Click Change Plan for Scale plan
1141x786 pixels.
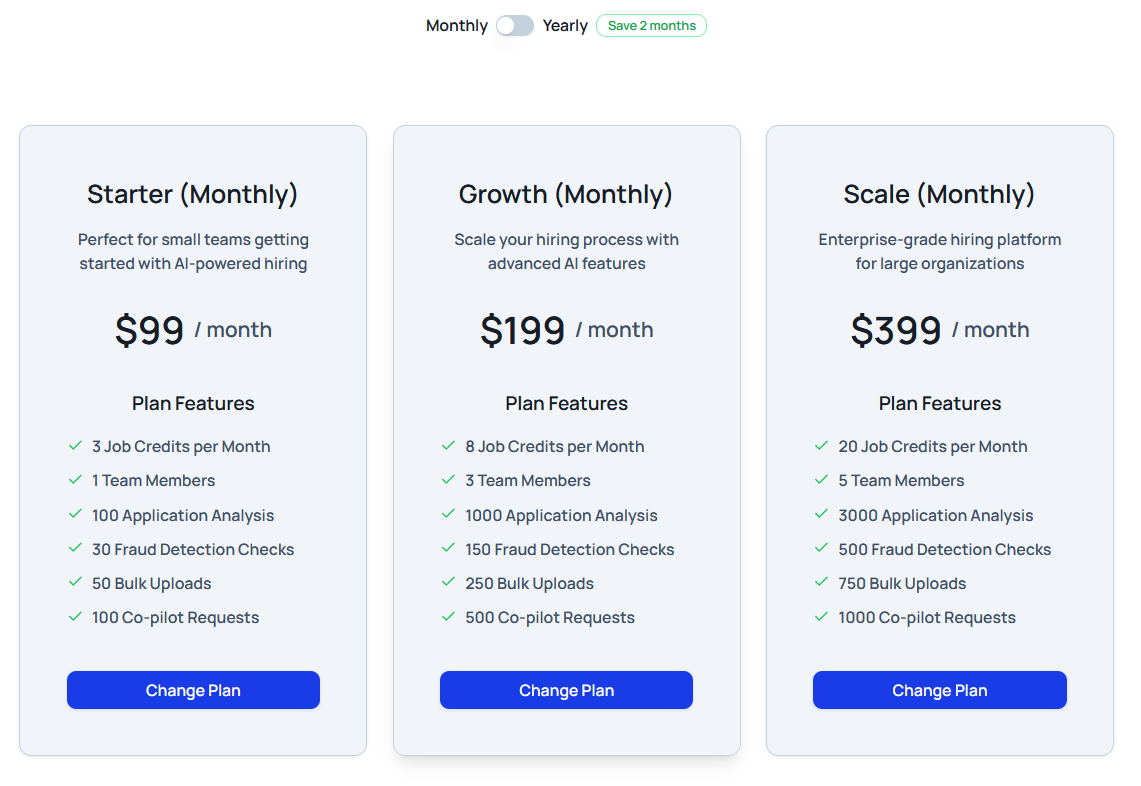939,690
